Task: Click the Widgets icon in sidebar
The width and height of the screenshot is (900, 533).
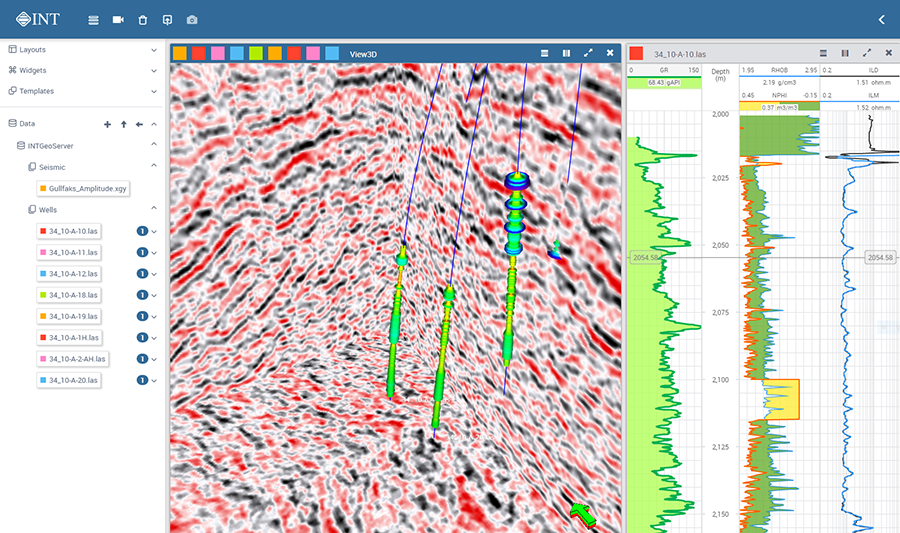Action: (x=12, y=70)
